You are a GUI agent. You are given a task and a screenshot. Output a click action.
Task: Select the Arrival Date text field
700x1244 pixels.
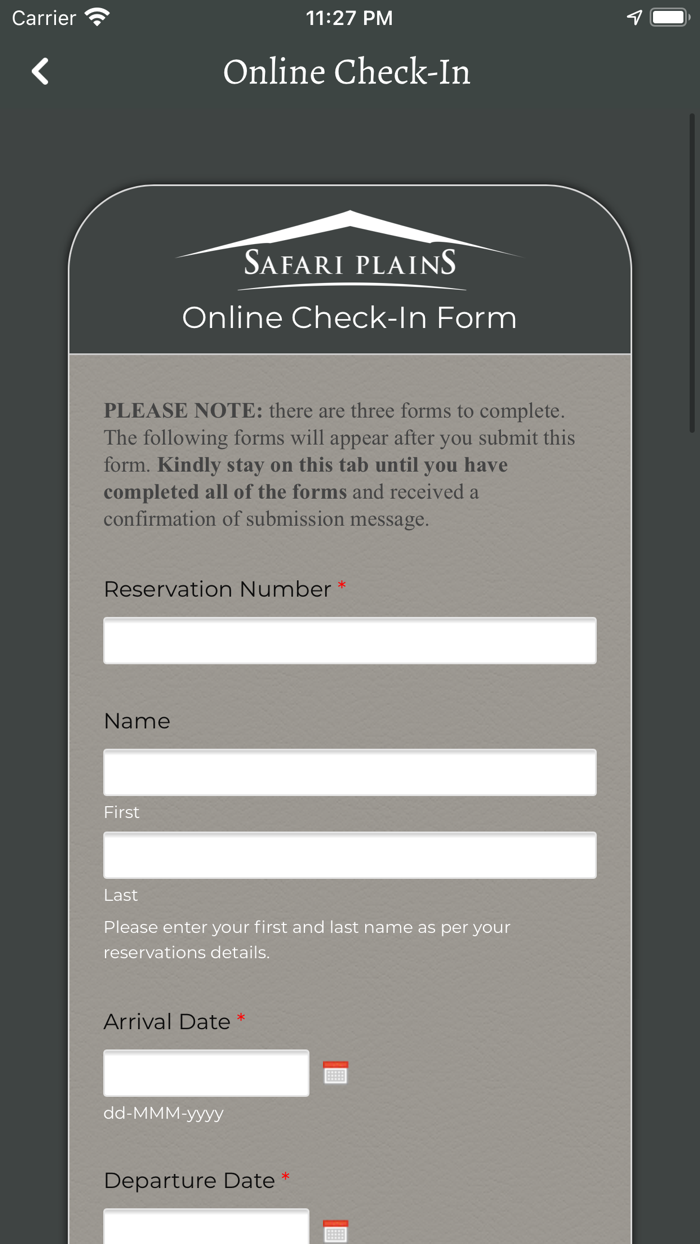[206, 1073]
